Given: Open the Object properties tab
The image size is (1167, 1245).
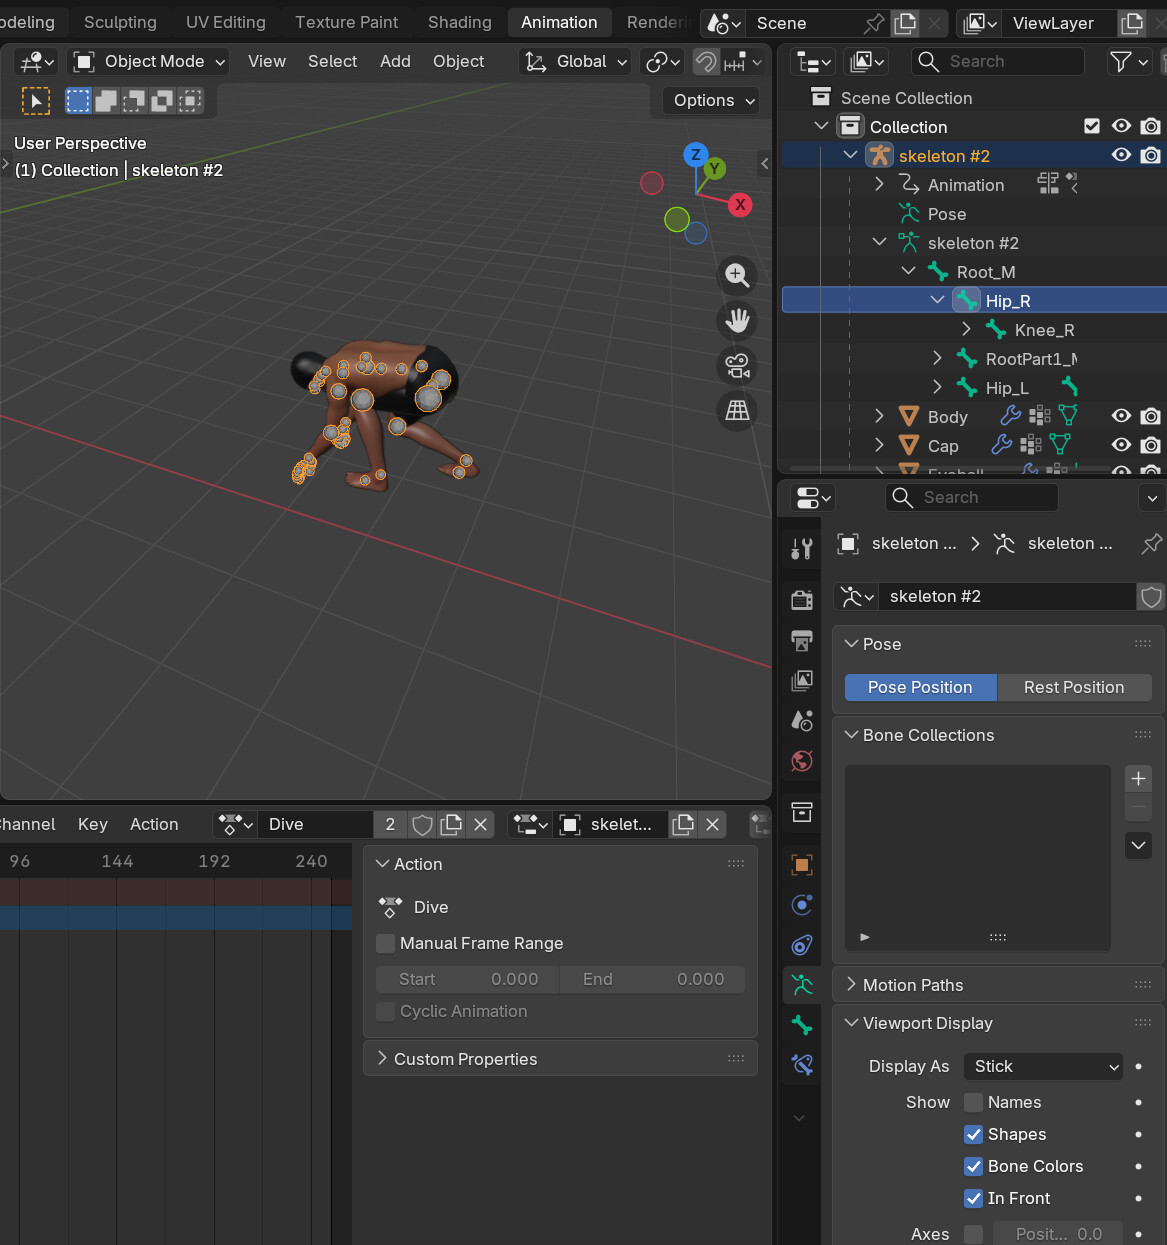Looking at the screenshot, I should click(802, 864).
